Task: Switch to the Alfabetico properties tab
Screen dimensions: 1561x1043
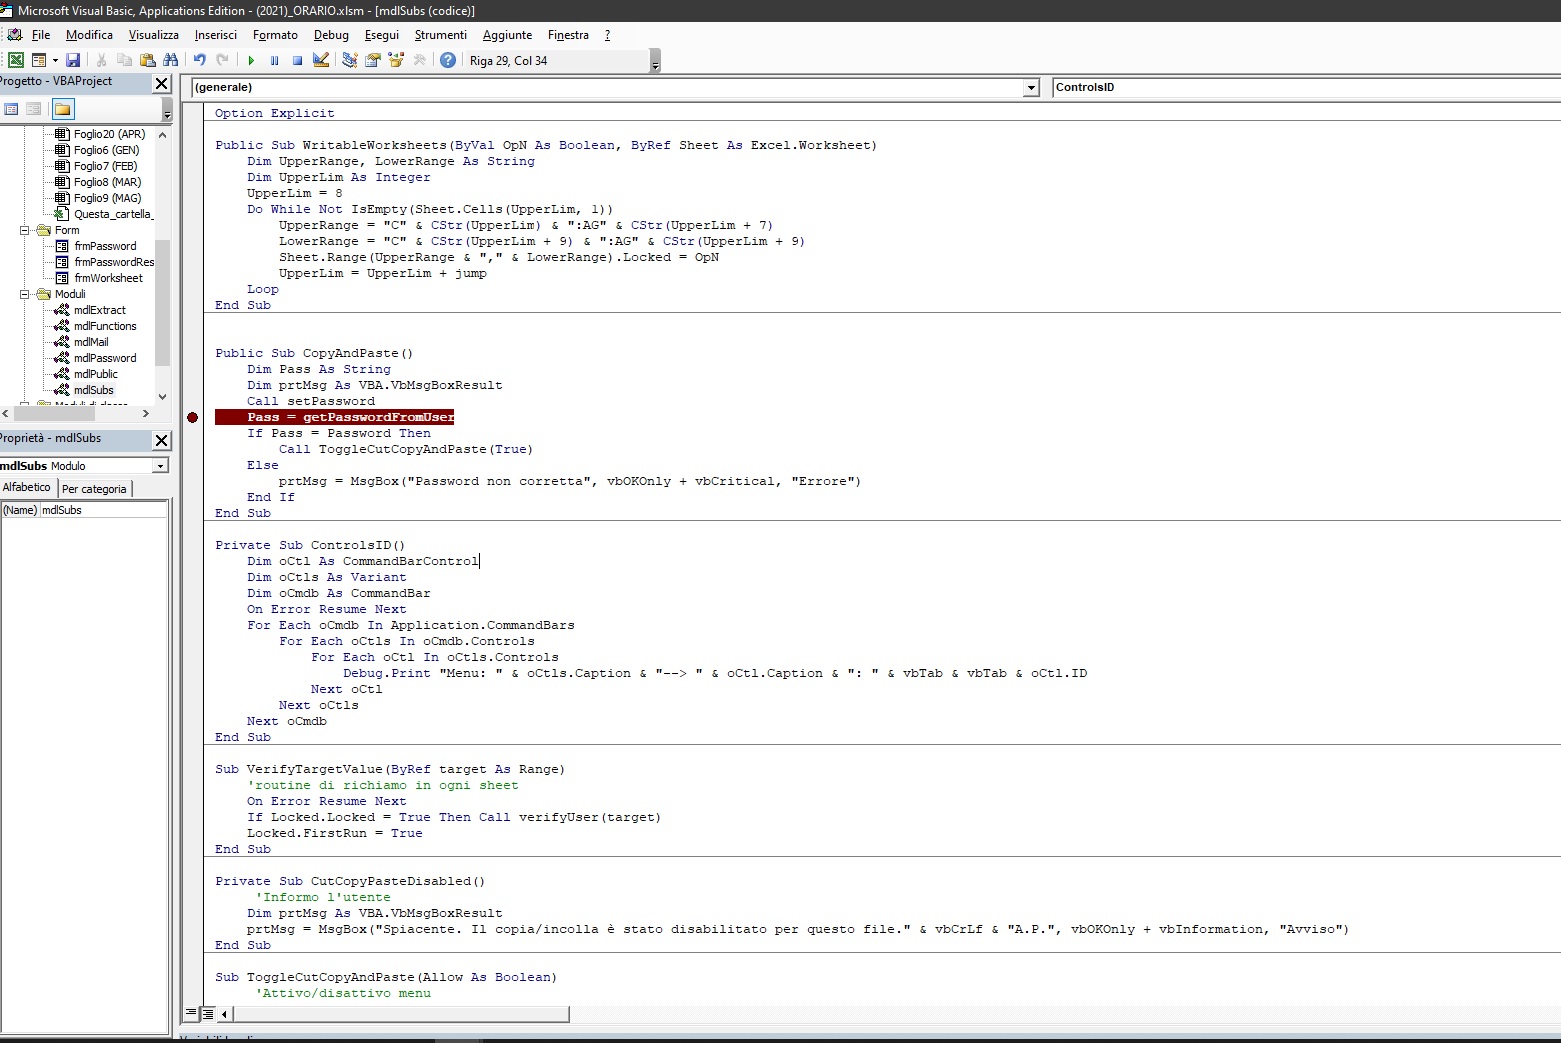Action: click(27, 487)
